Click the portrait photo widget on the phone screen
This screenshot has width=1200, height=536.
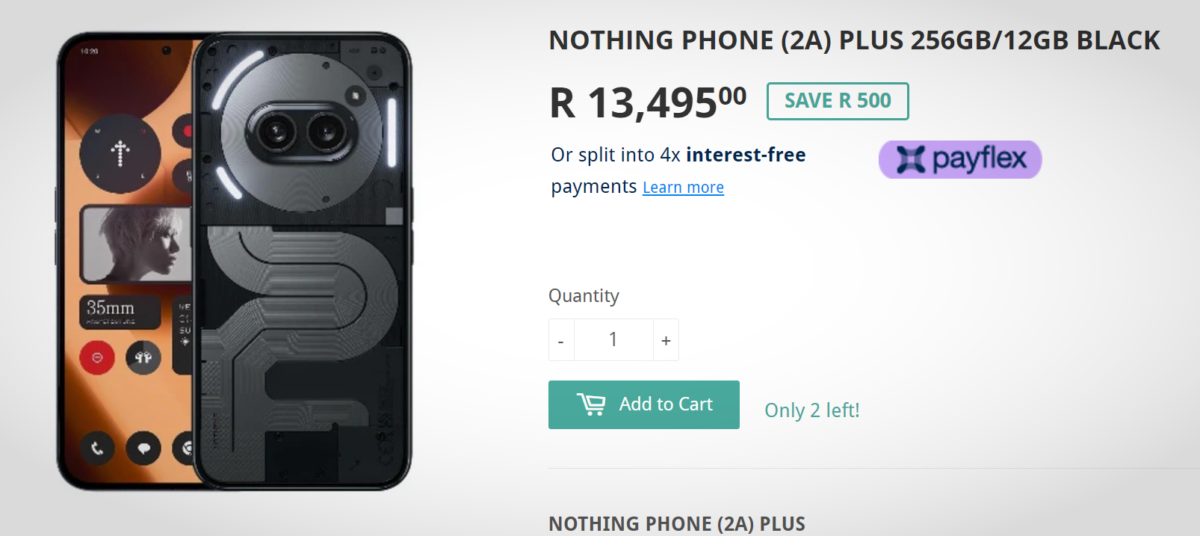click(137, 243)
